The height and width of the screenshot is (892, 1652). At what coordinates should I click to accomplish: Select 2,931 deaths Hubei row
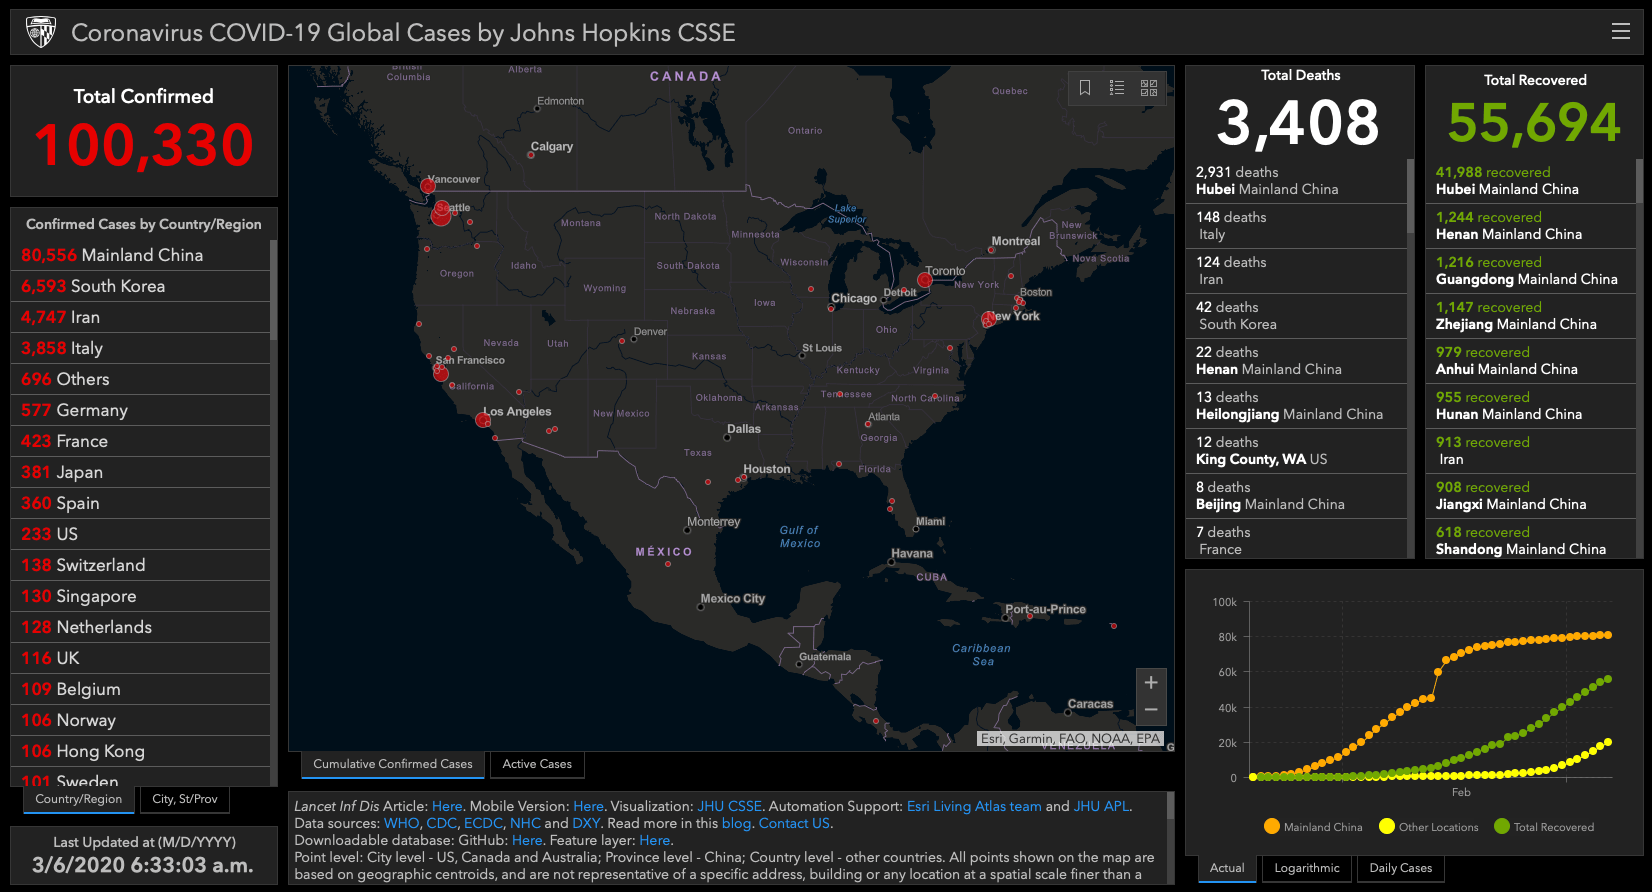pos(1296,181)
